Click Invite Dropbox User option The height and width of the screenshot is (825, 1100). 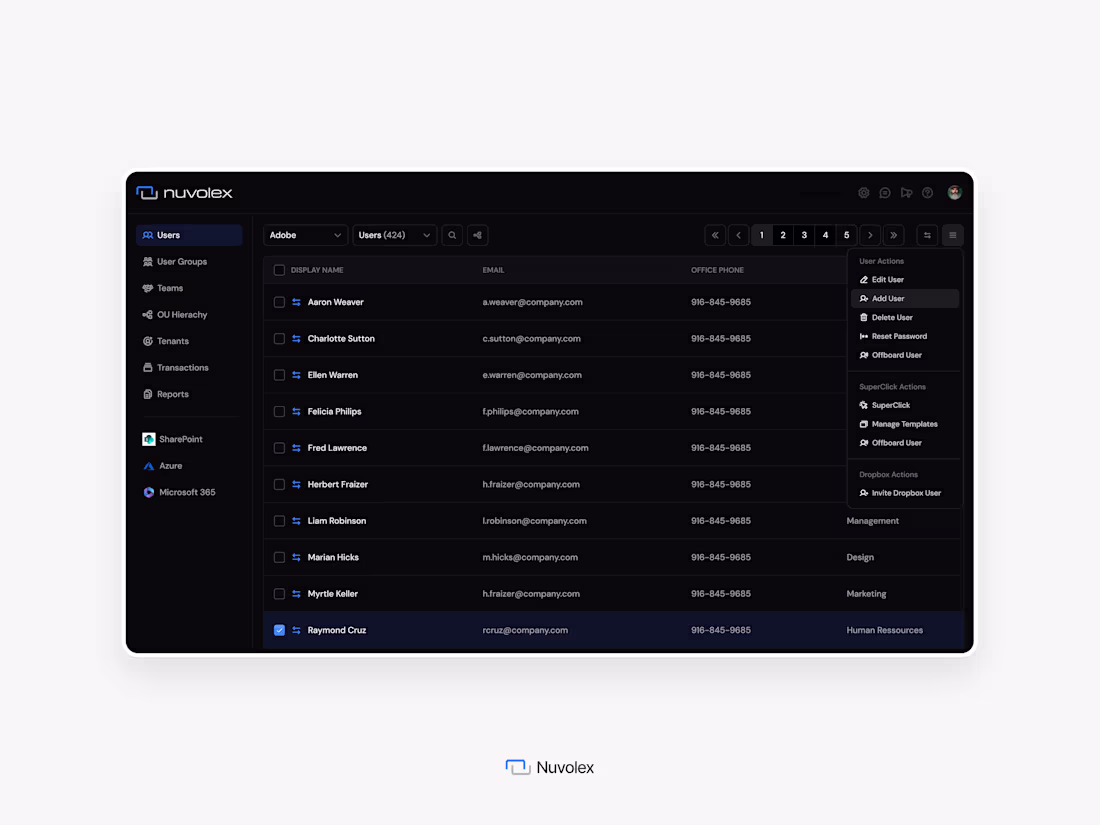pyautogui.click(x=908, y=492)
